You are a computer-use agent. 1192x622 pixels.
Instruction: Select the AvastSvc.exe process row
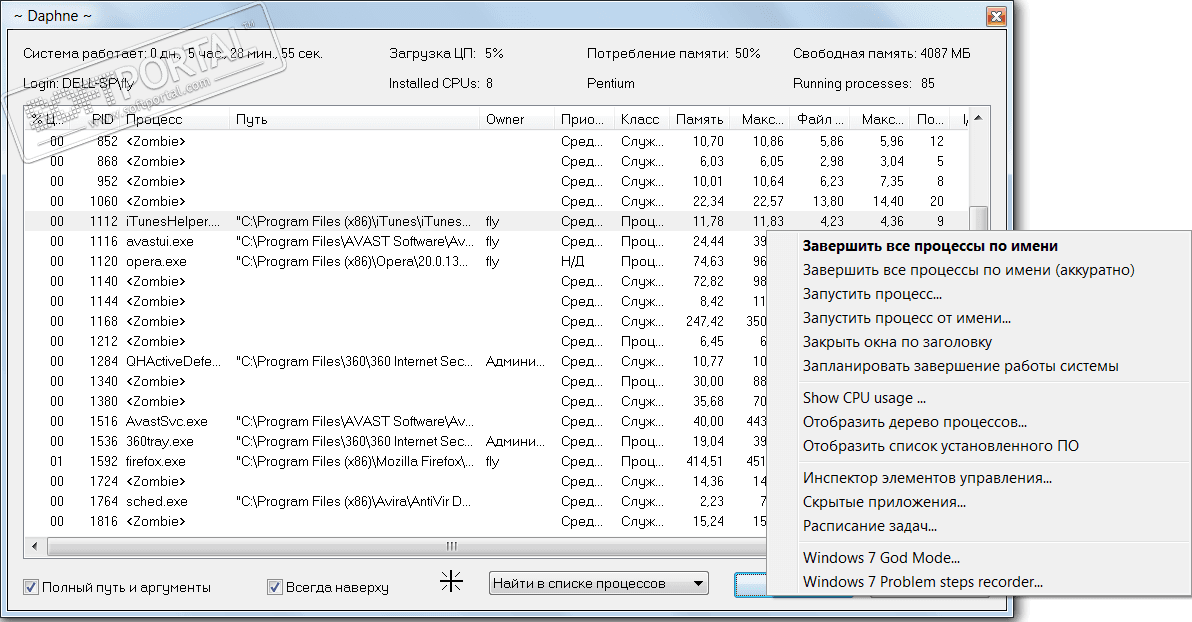tap(395, 421)
